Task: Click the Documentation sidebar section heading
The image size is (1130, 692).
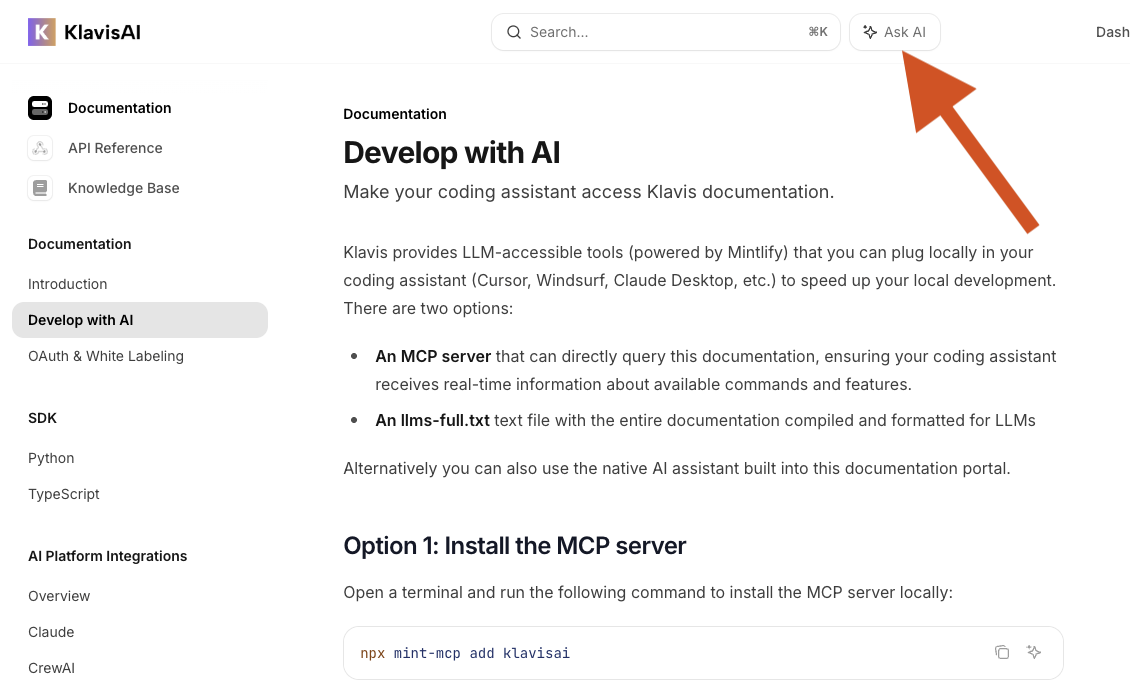Action: (x=80, y=244)
